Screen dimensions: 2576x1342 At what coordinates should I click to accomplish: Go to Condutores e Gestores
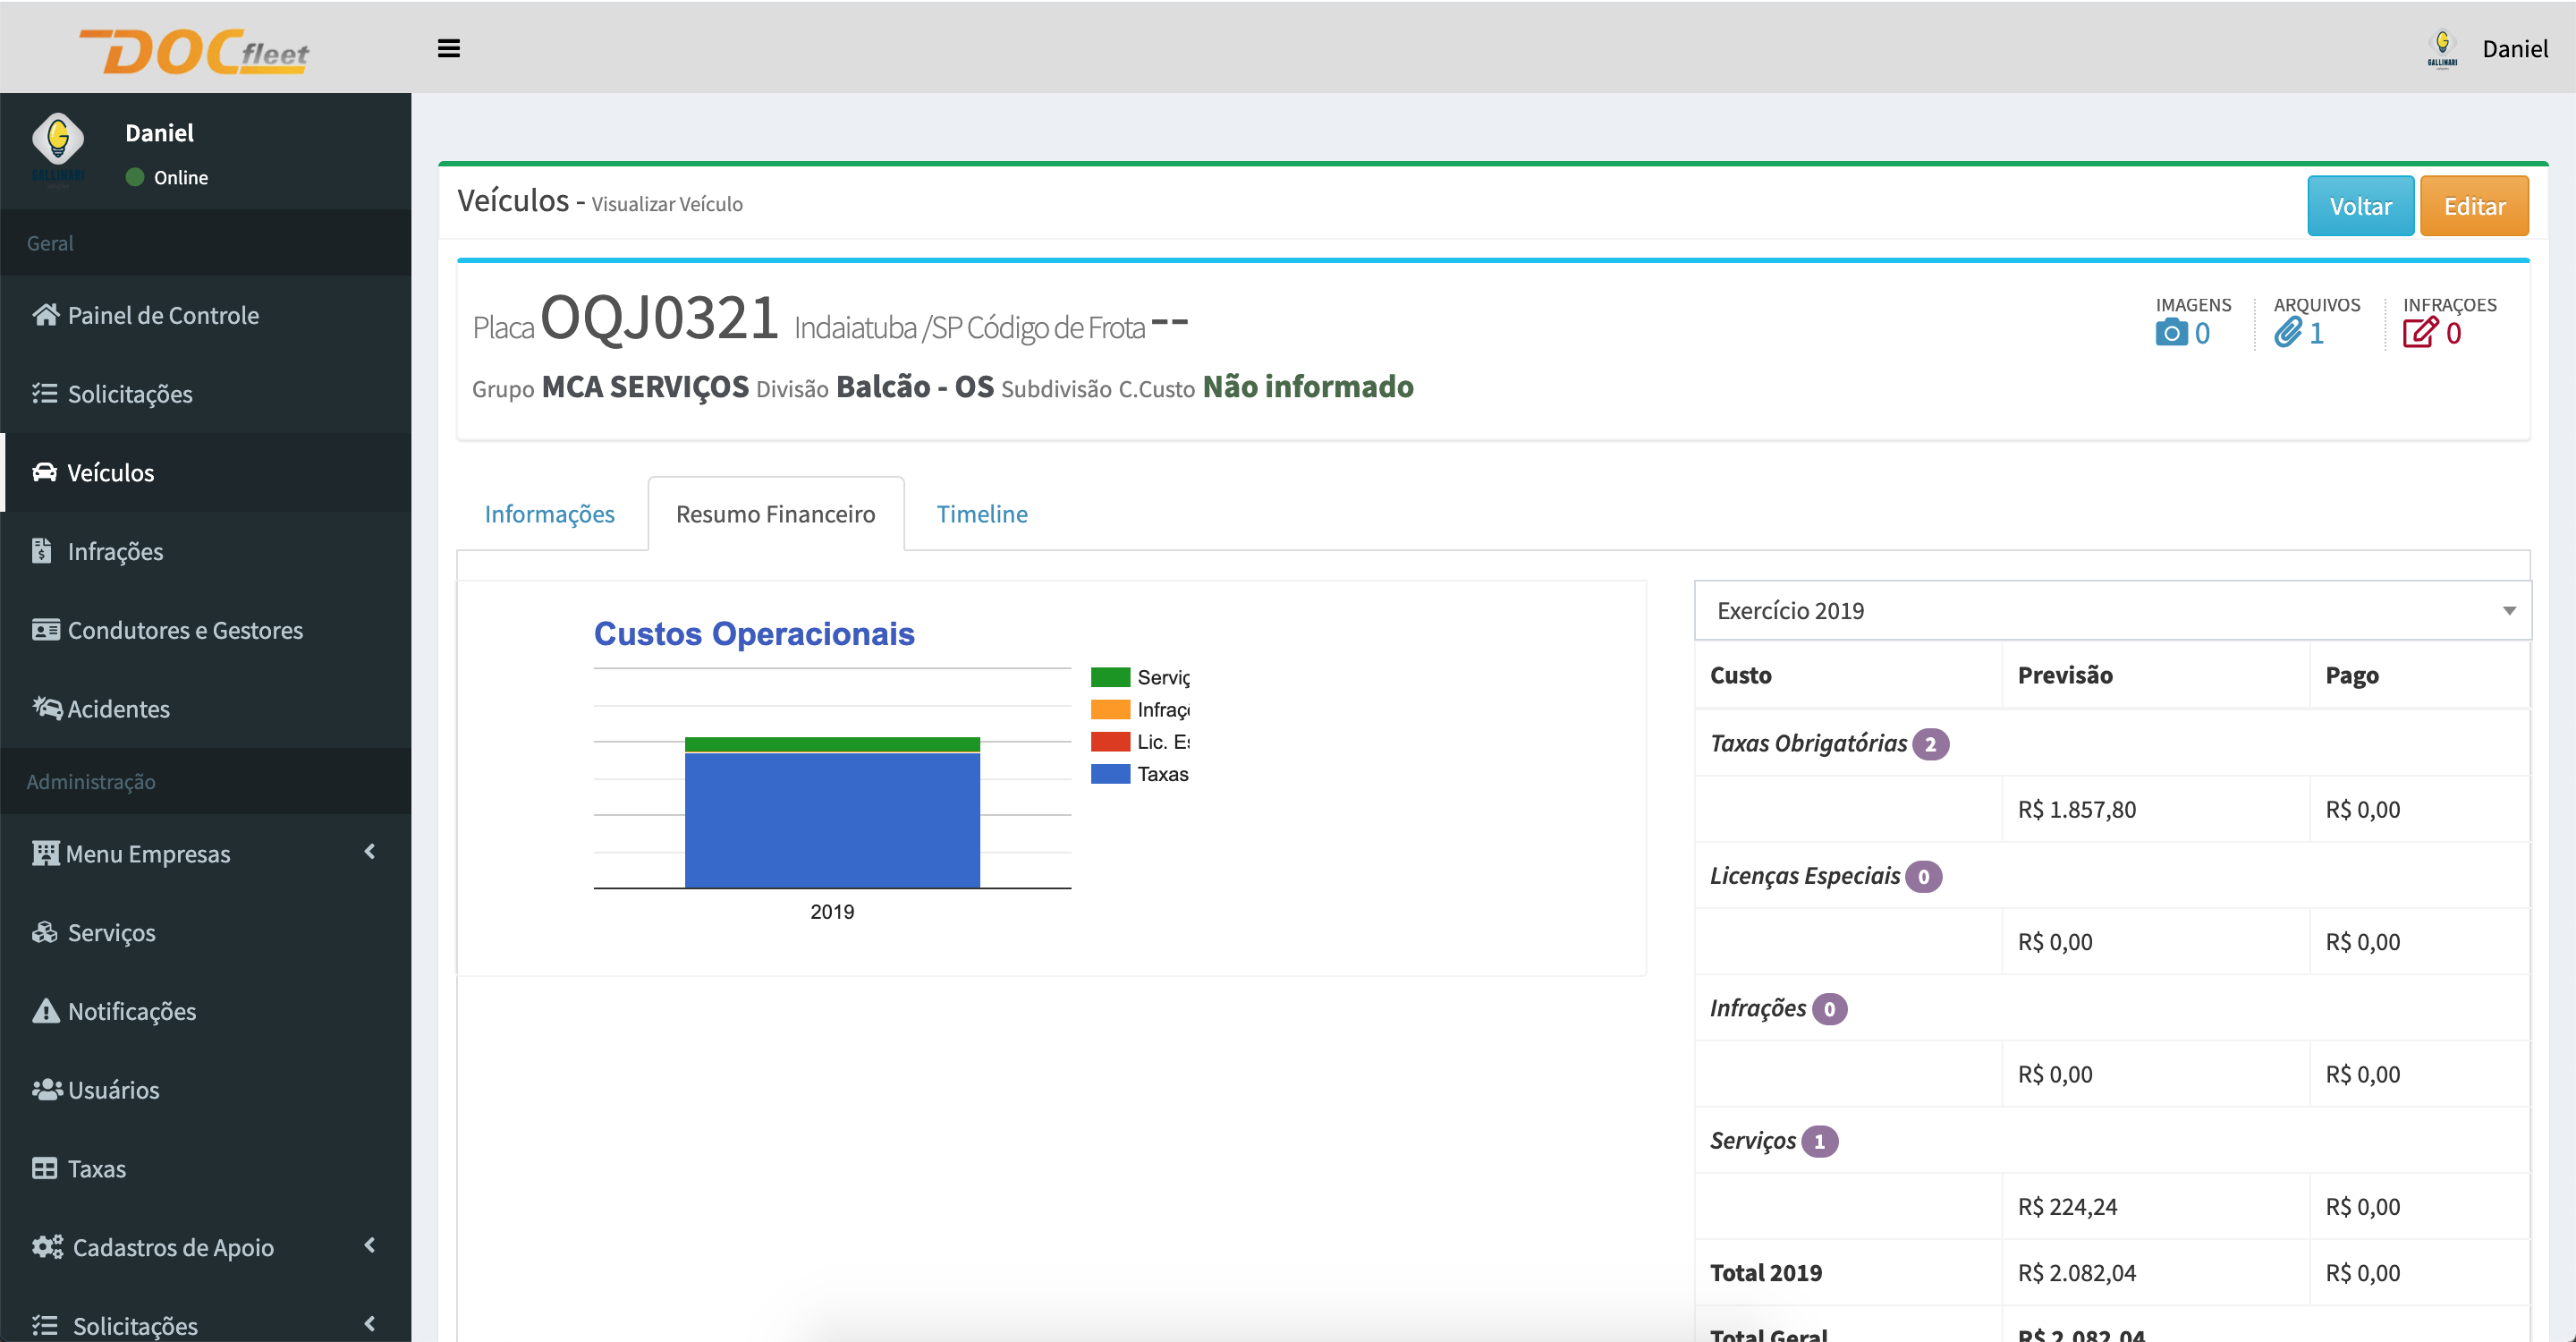point(206,630)
